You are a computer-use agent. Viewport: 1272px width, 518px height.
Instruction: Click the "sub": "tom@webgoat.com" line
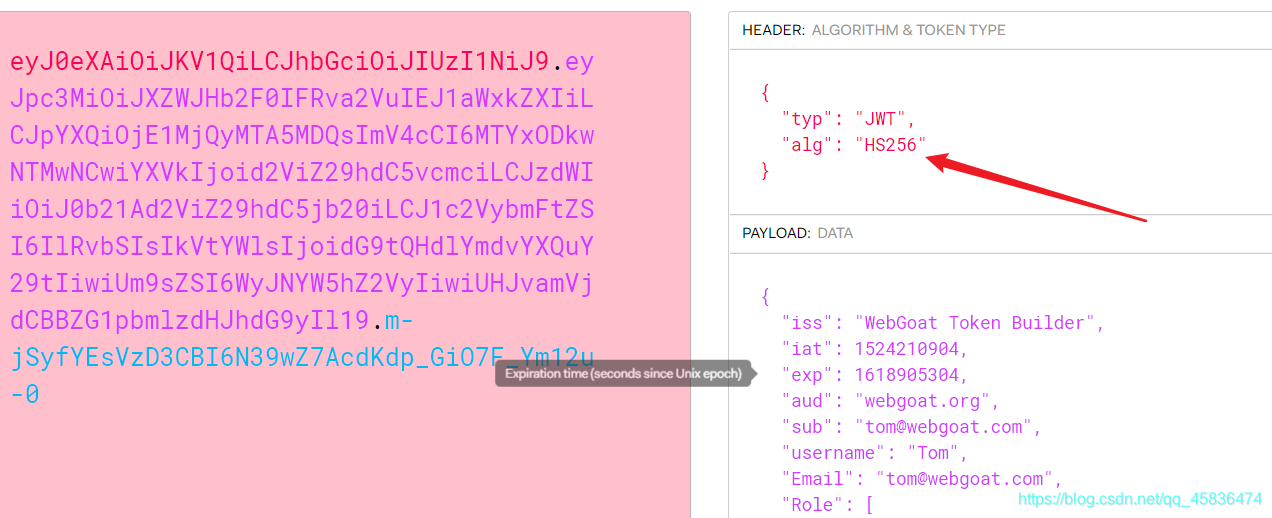pyautogui.click(x=911, y=427)
